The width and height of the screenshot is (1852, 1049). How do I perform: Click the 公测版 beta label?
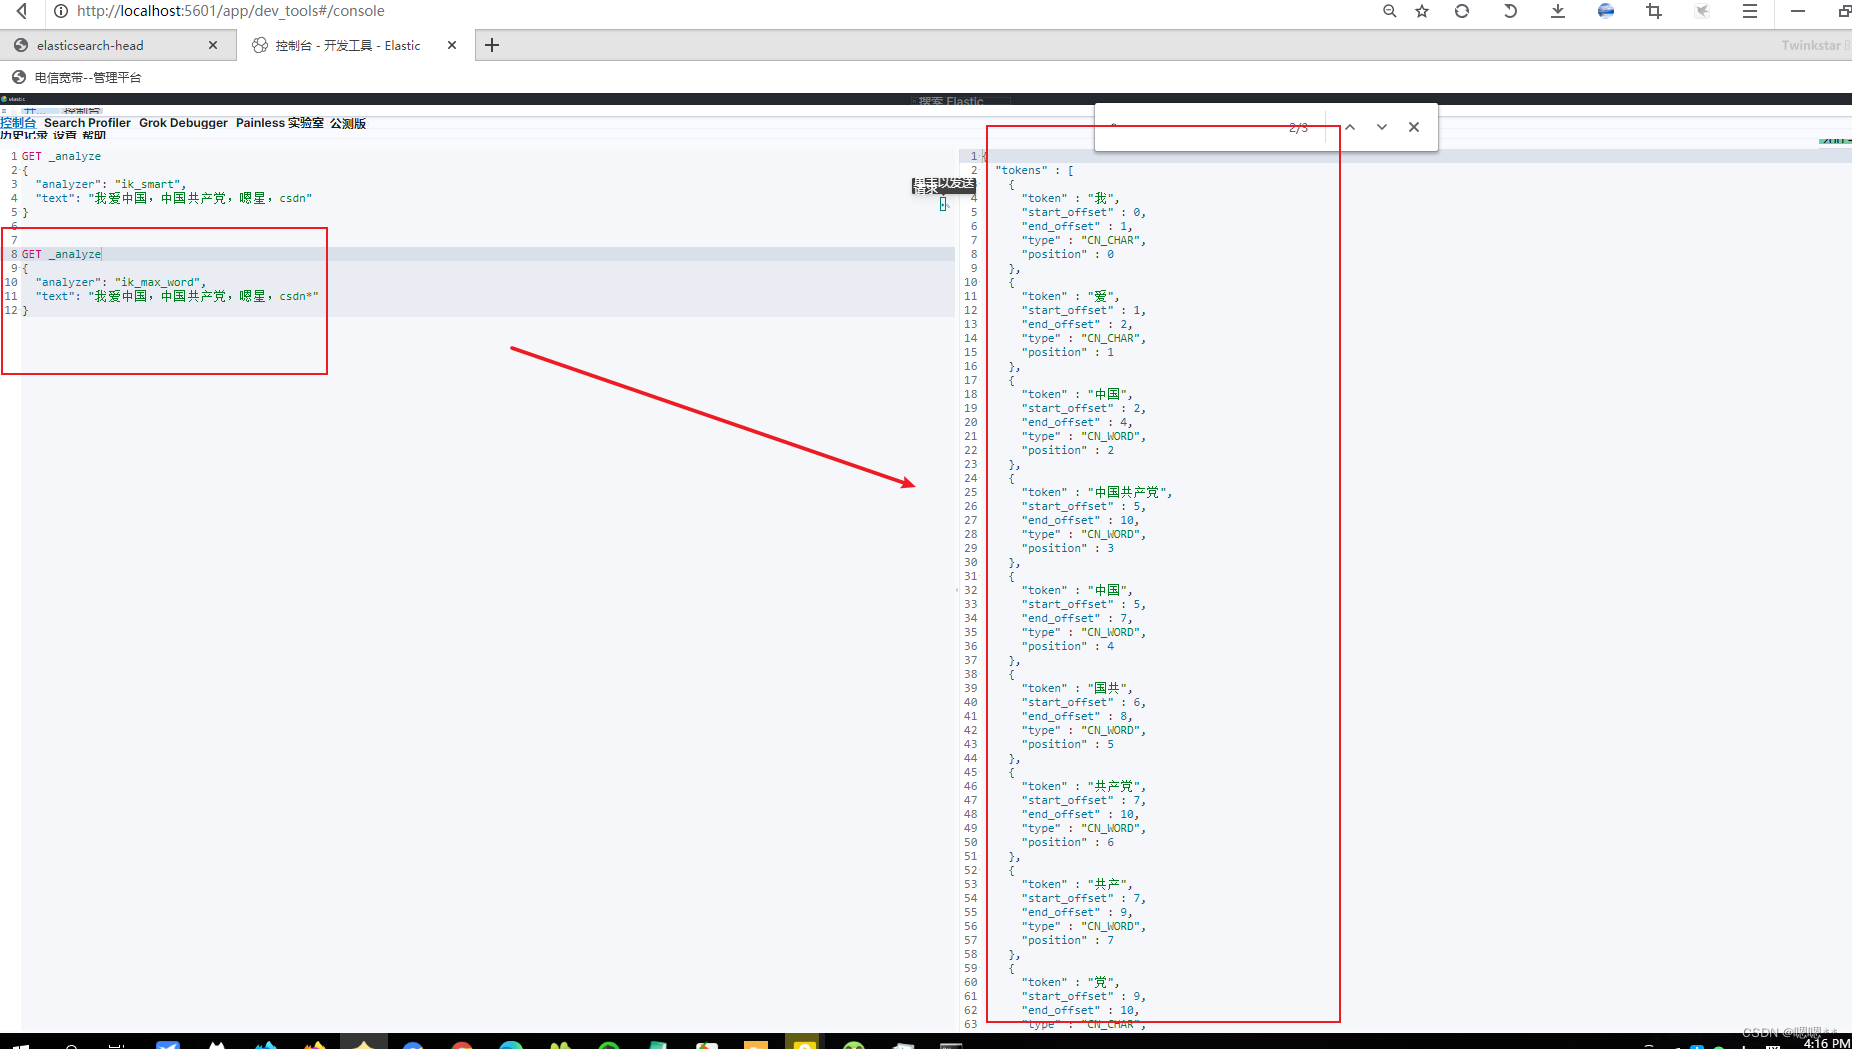(x=348, y=123)
